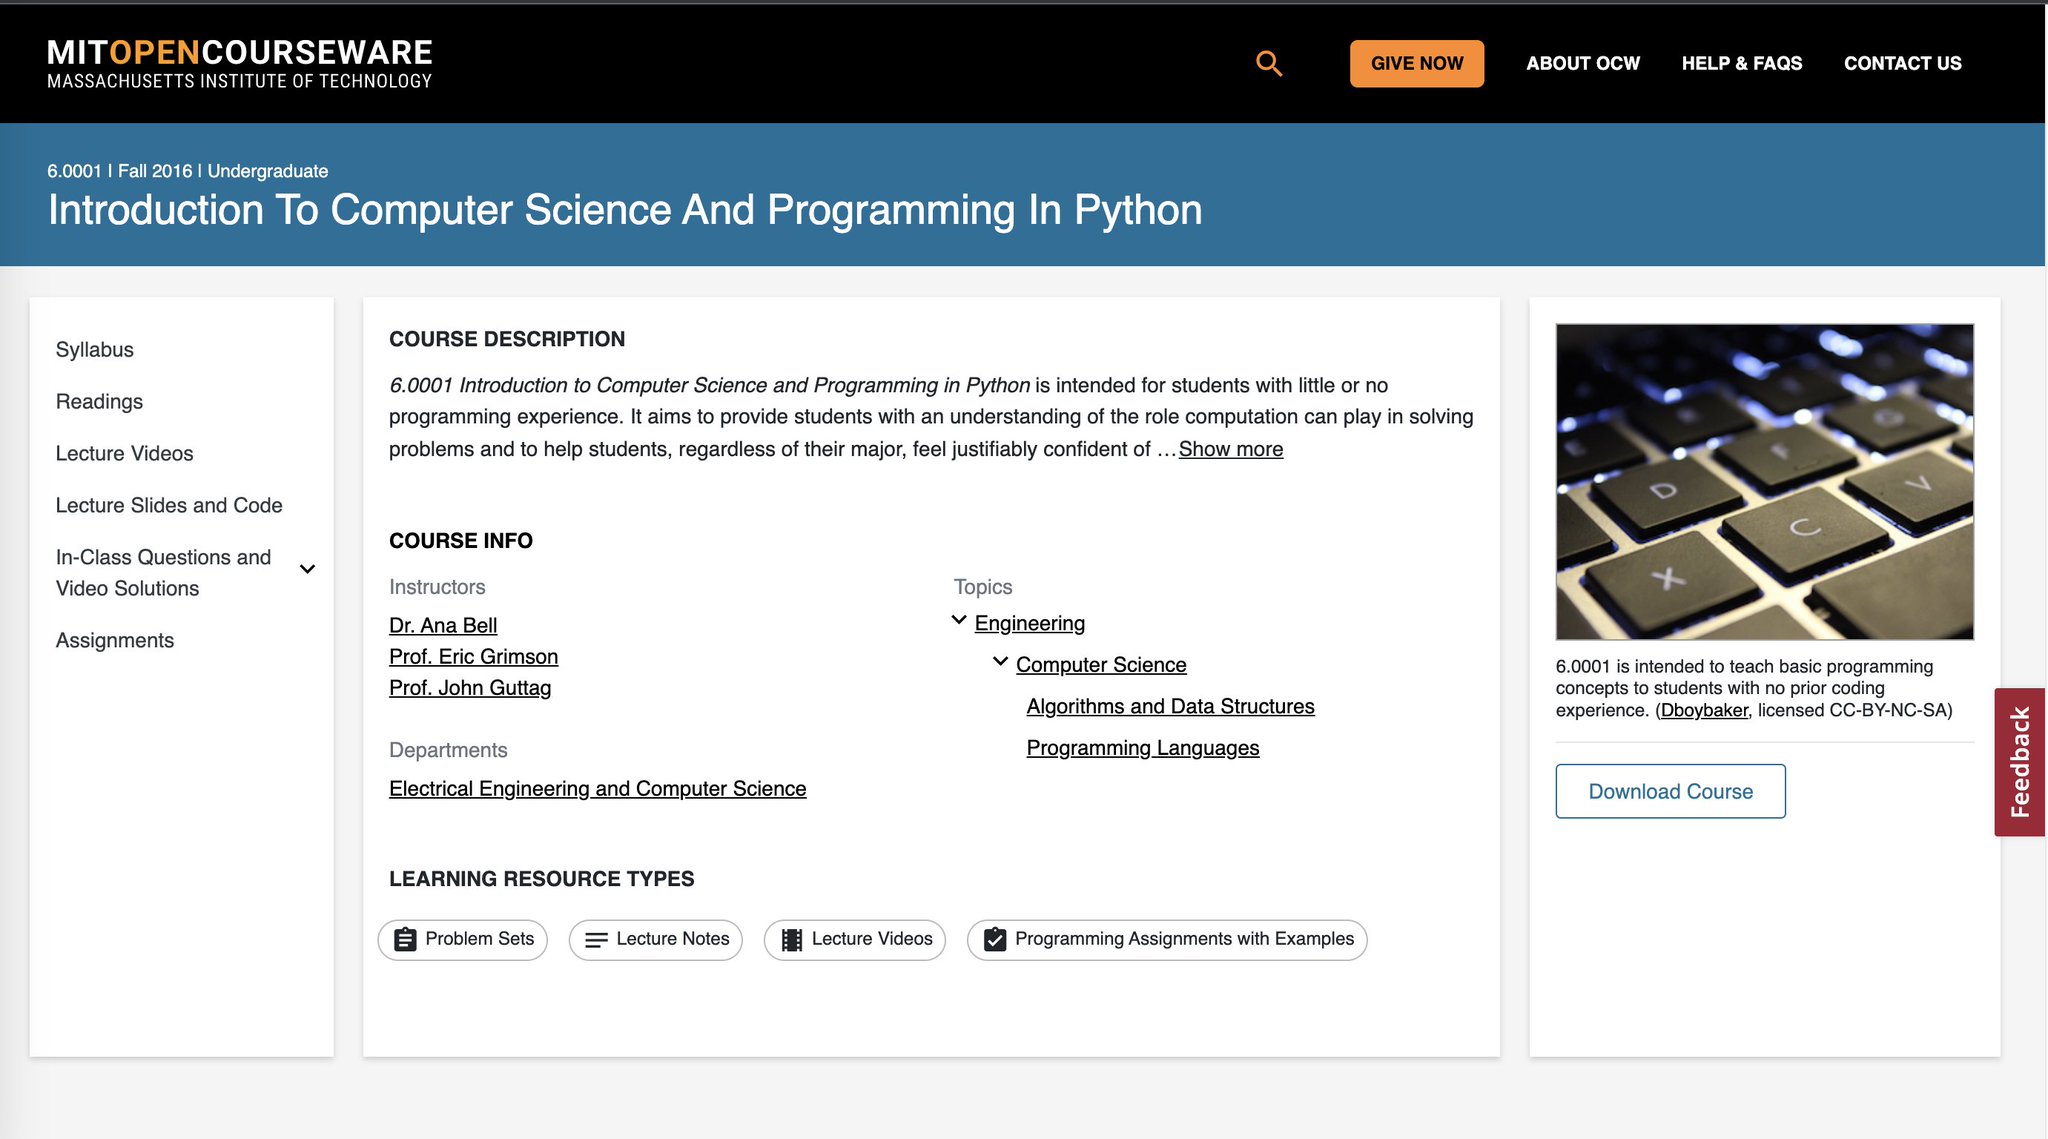Open the Assignments section
2048x1139 pixels.
point(115,641)
